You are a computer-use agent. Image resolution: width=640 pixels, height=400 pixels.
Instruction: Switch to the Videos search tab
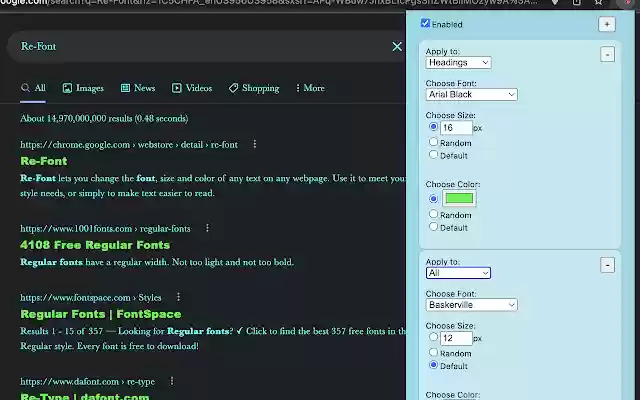192,88
